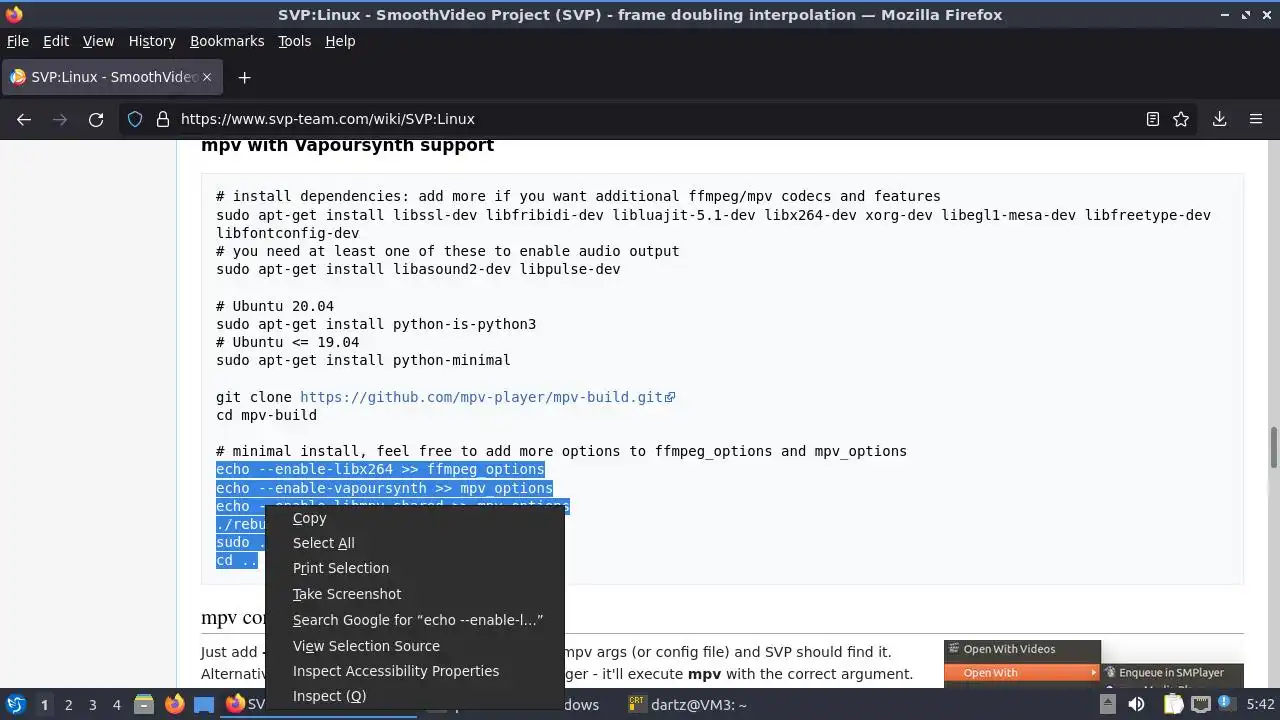
Task: Choose View Selection Source from context menu
Action: (414, 646)
